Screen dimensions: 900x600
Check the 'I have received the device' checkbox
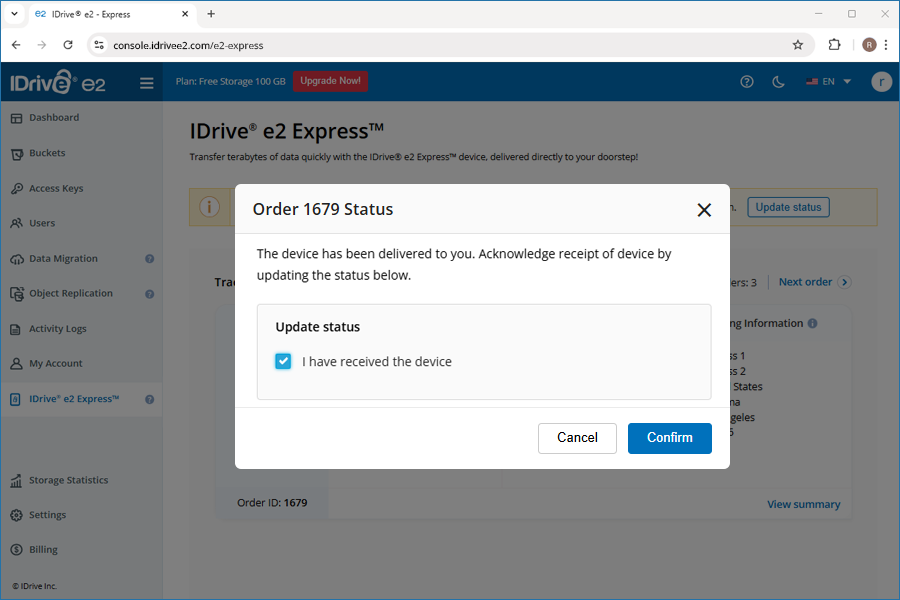pos(283,361)
